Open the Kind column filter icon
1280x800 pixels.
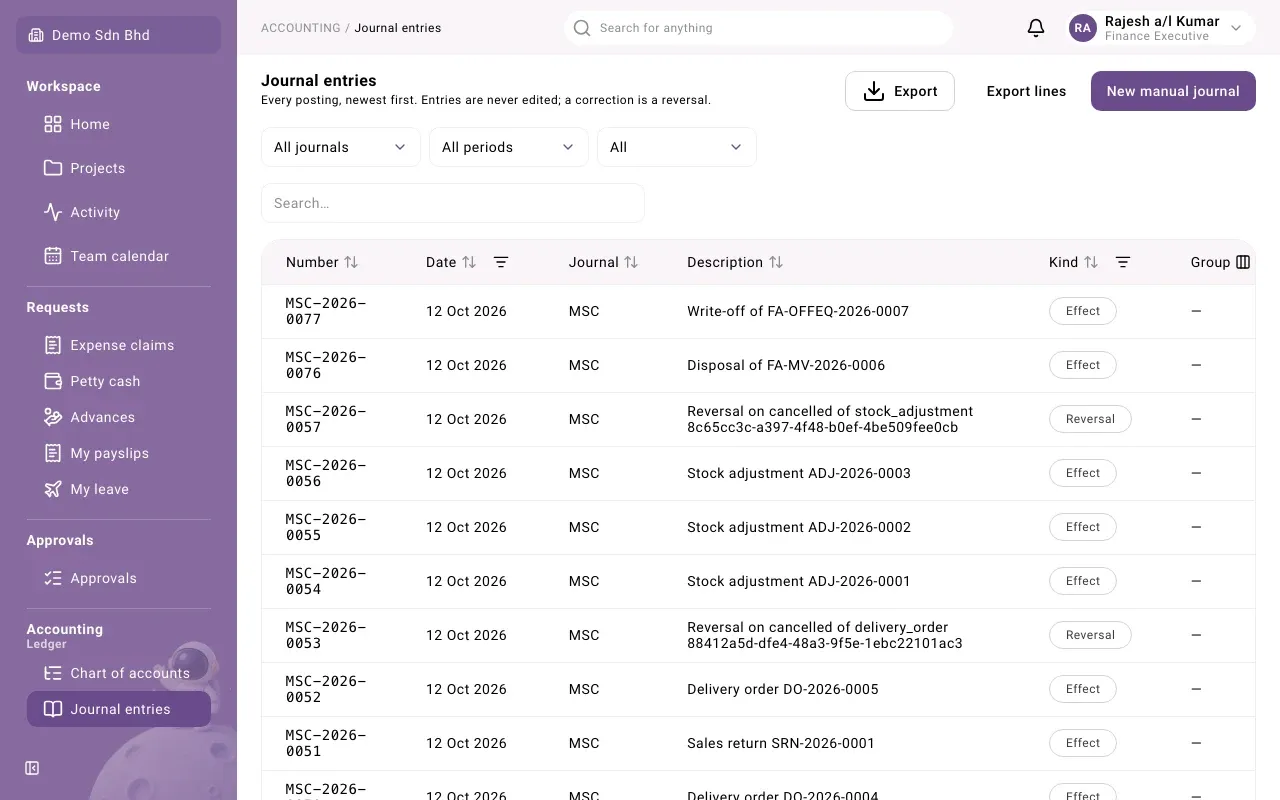point(1123,262)
